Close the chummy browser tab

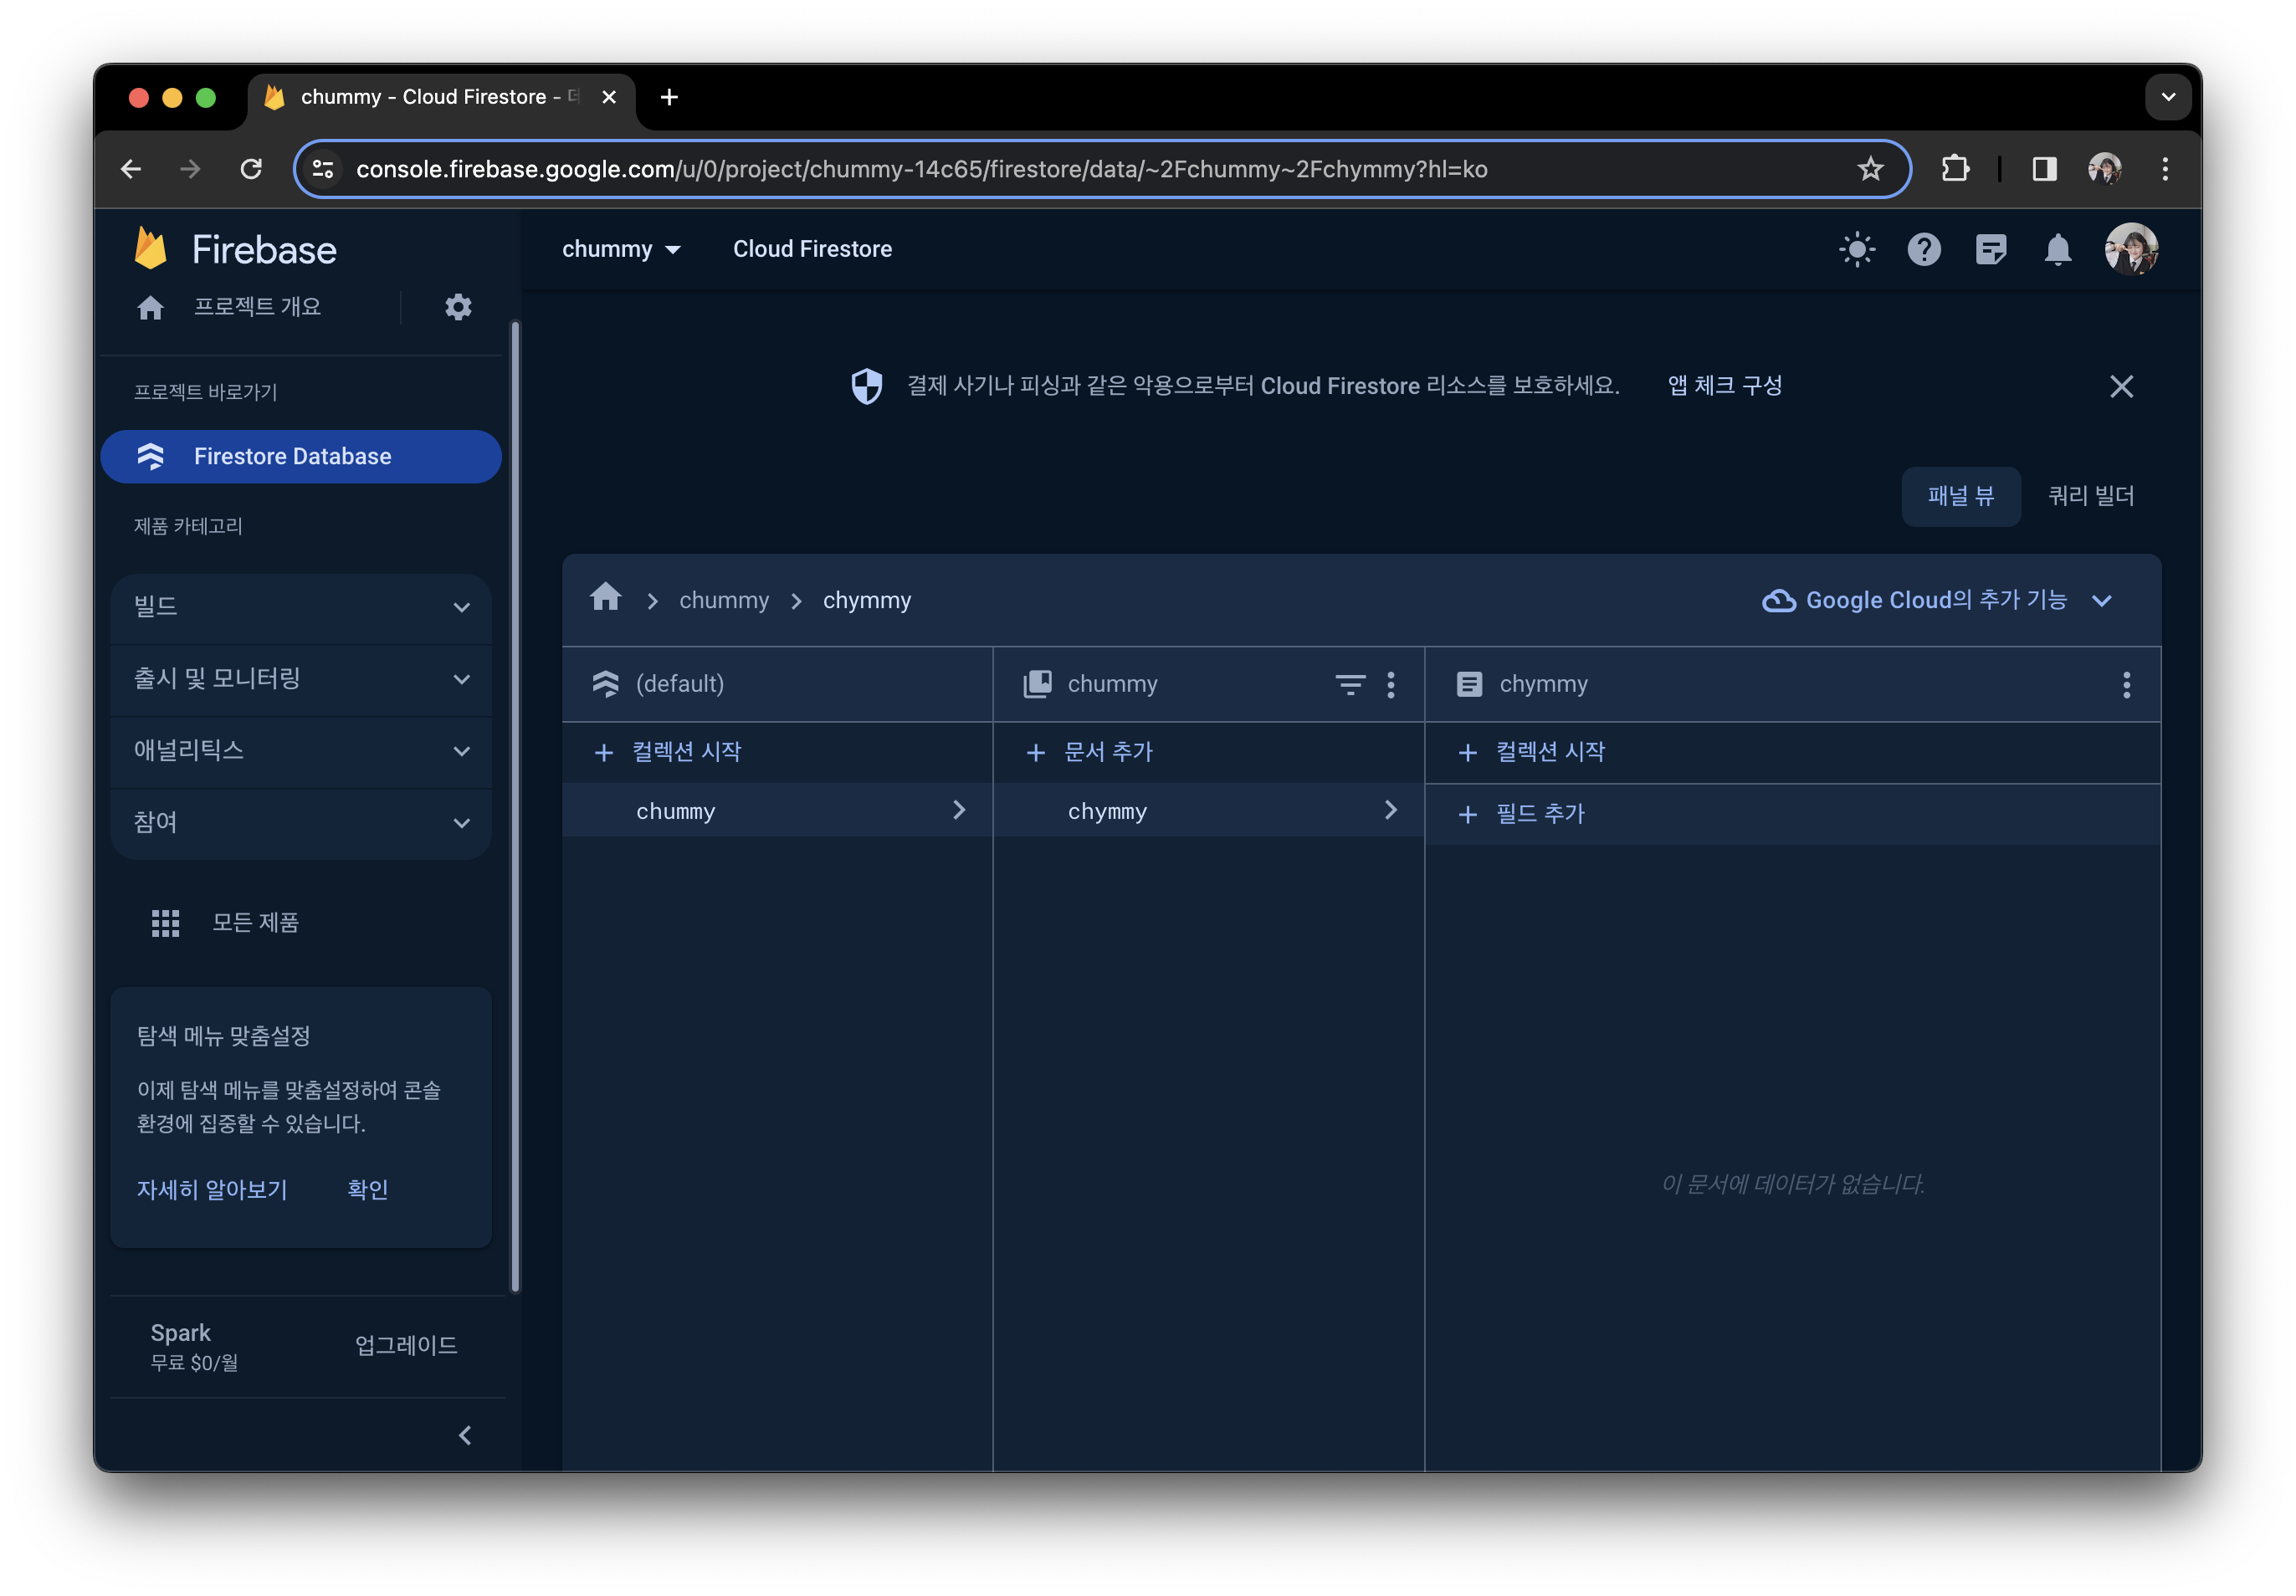pyautogui.click(x=608, y=97)
